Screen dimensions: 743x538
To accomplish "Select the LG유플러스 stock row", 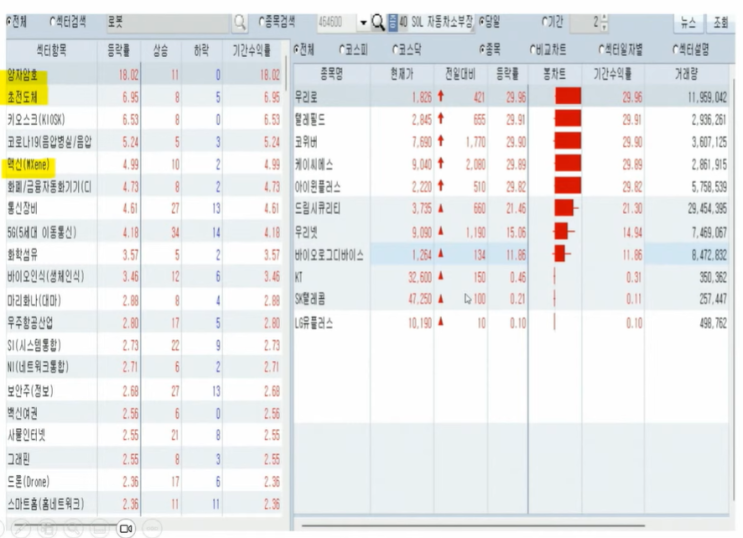I will tap(511, 323).
